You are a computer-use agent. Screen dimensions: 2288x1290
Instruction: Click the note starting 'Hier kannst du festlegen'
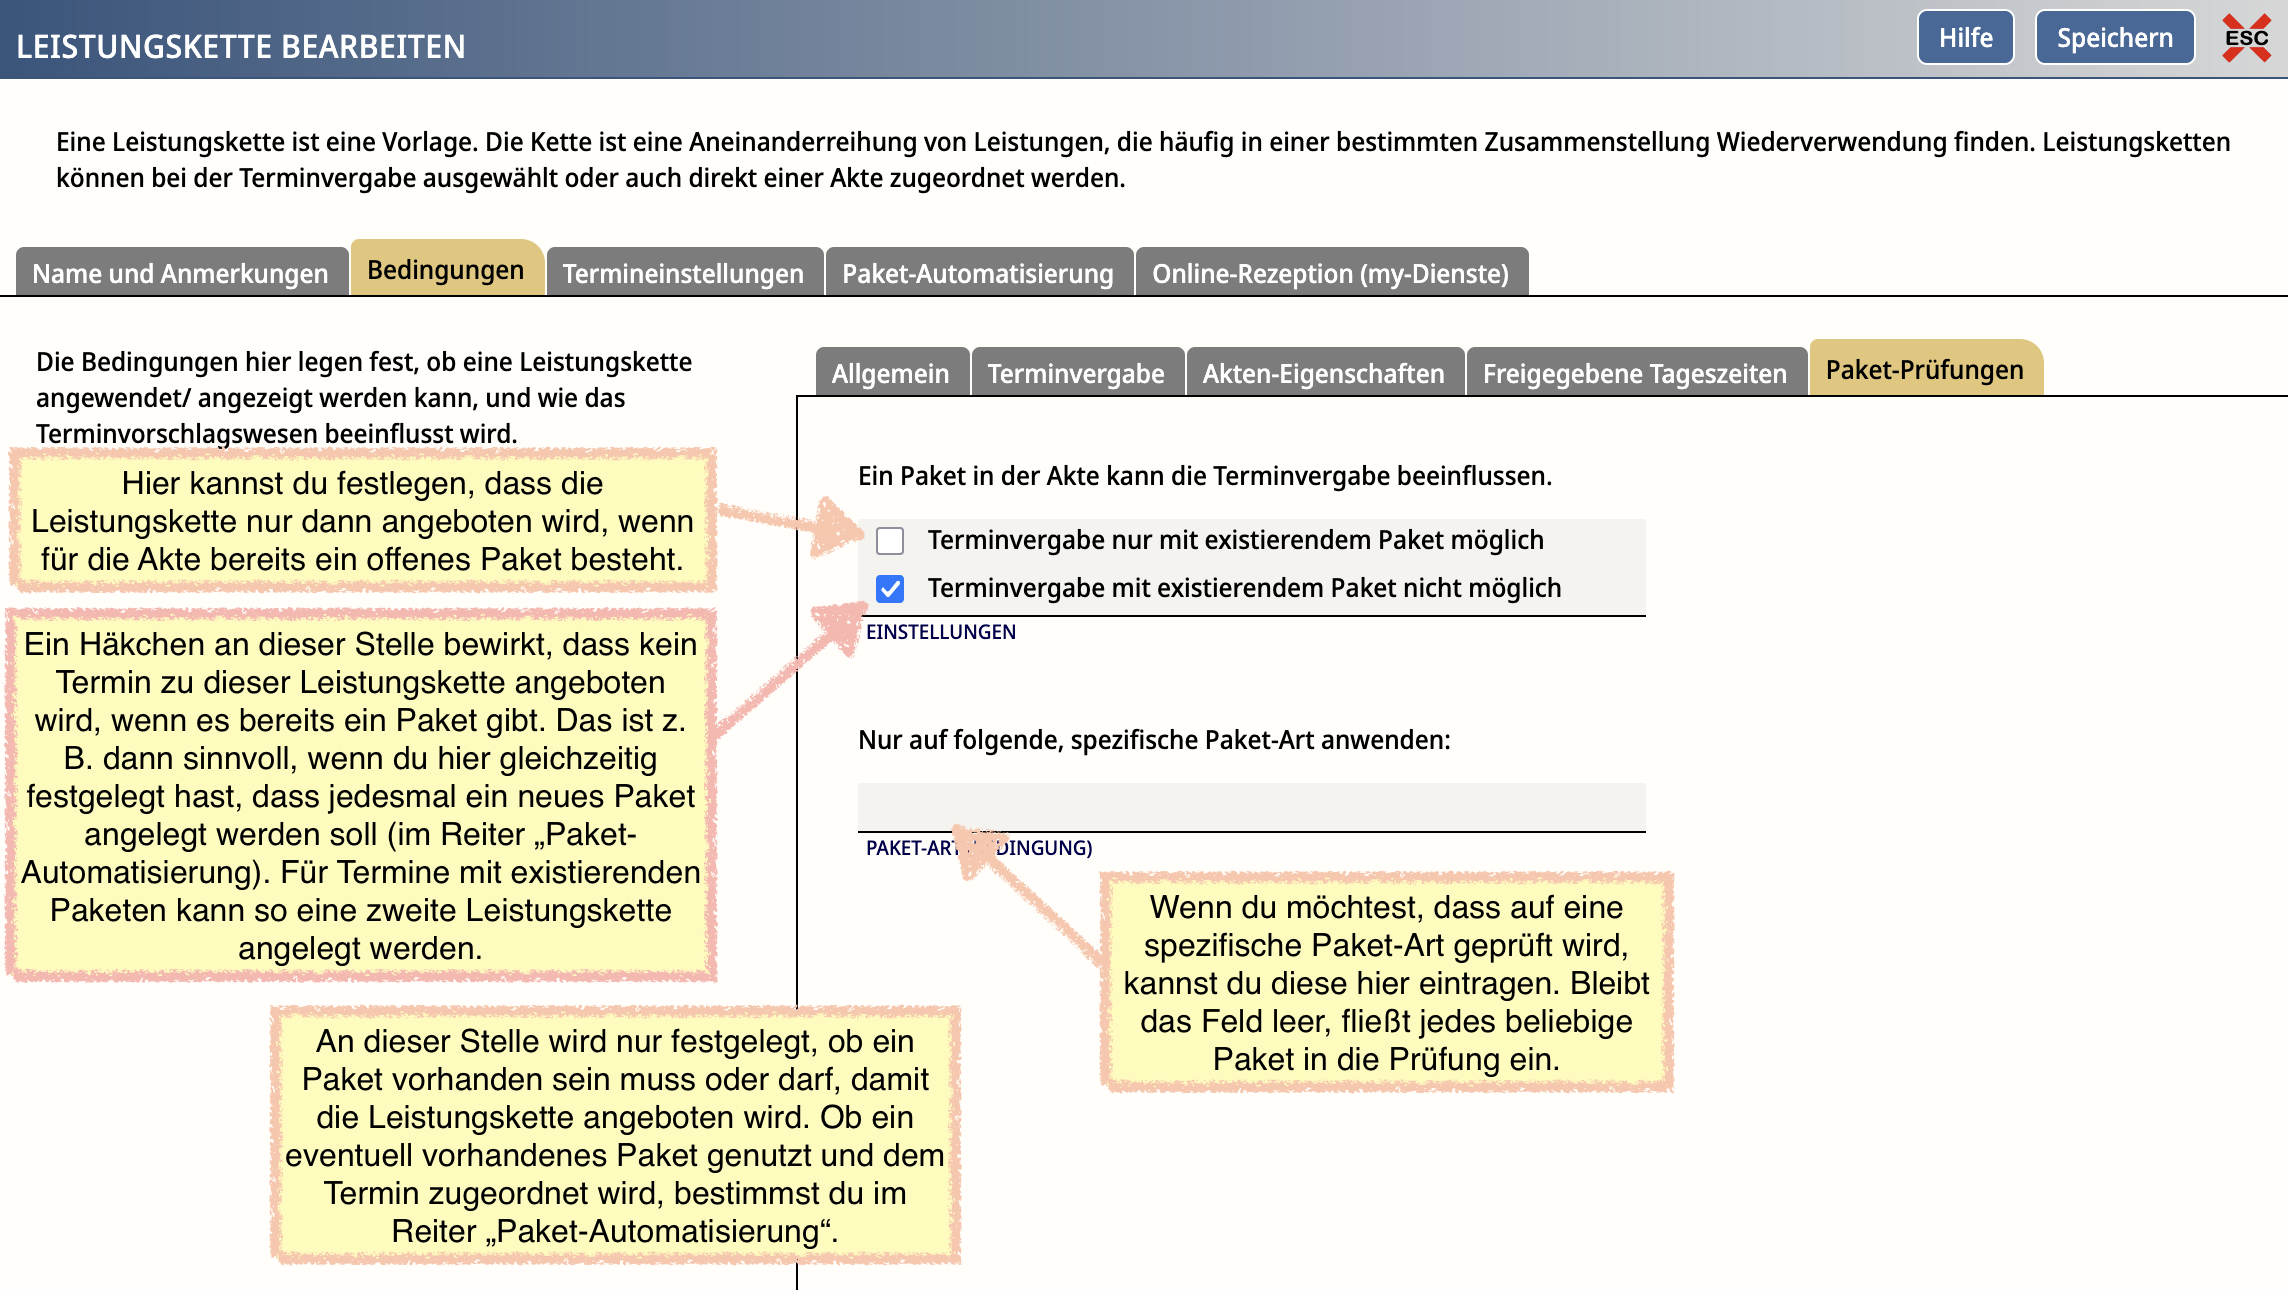[362, 521]
